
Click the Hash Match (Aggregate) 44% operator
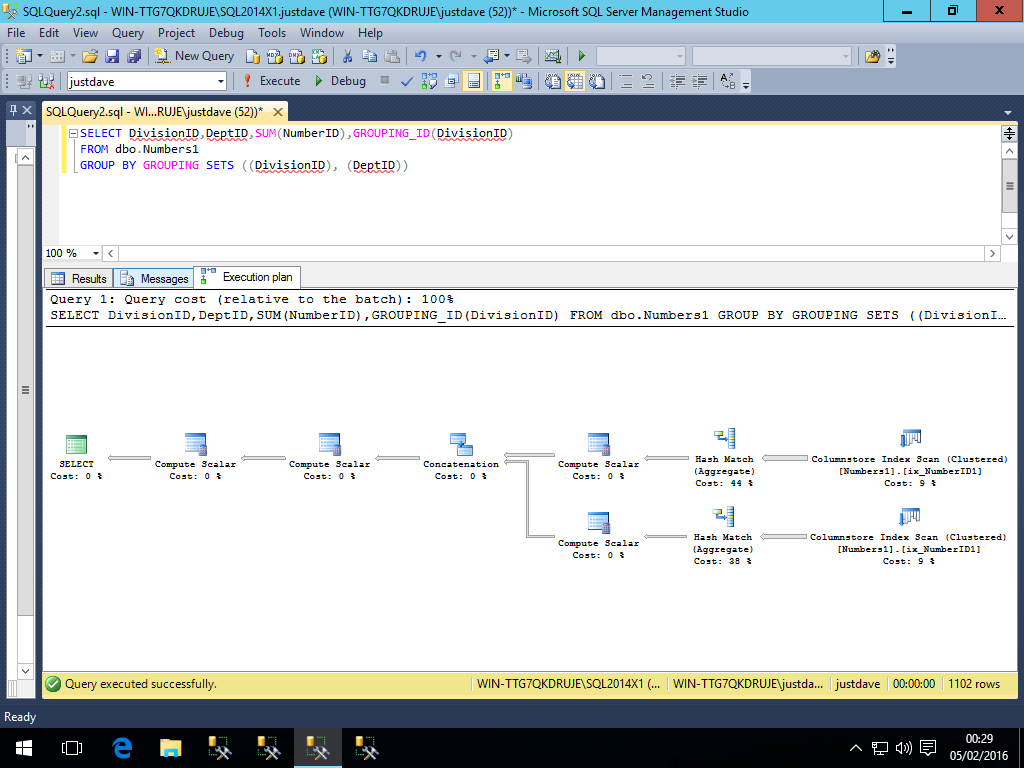point(724,440)
